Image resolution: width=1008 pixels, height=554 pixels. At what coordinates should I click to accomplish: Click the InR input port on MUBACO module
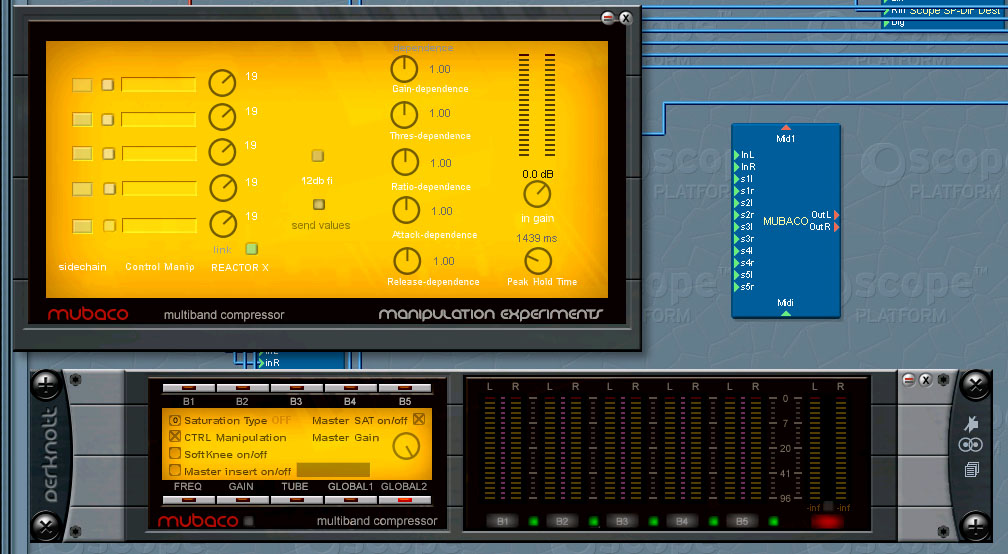(x=737, y=166)
